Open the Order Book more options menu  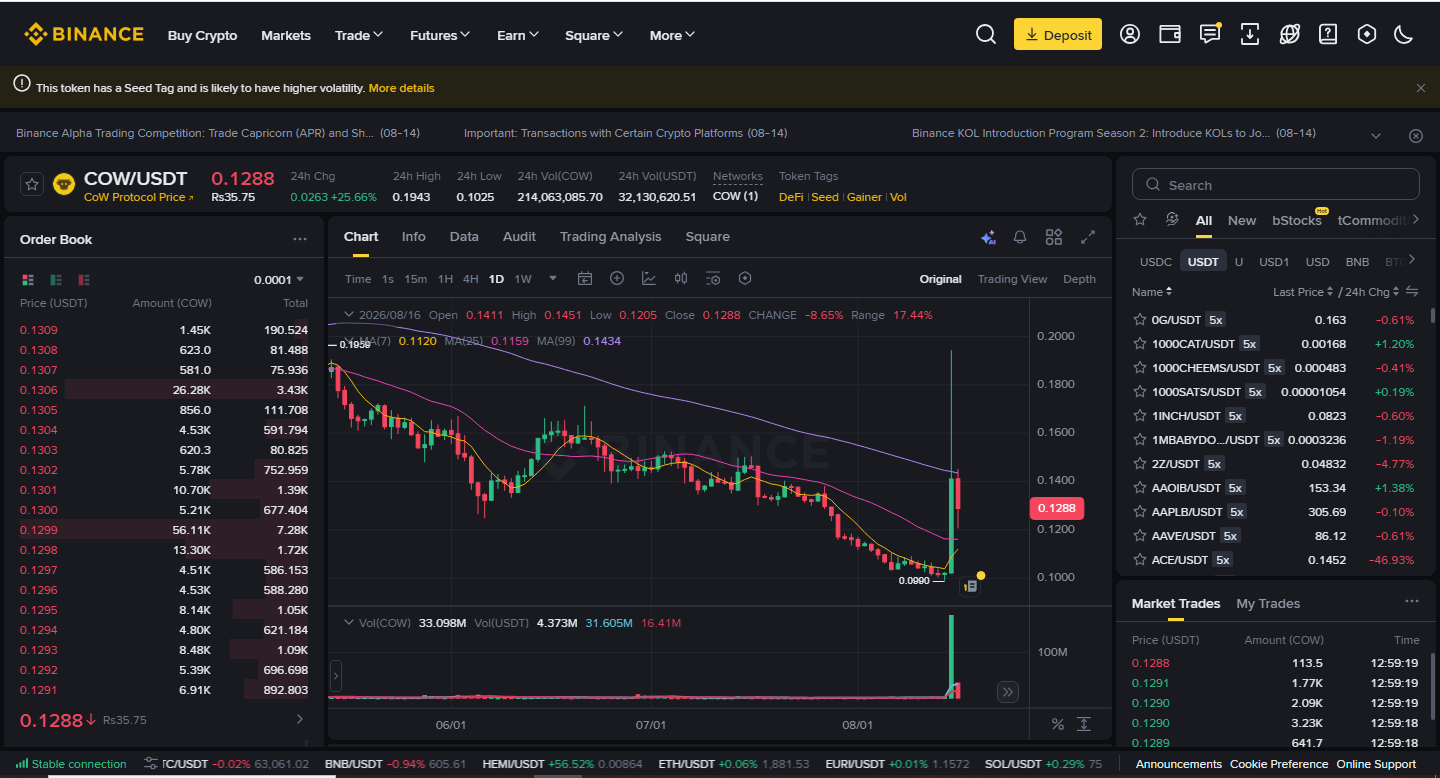click(x=300, y=239)
